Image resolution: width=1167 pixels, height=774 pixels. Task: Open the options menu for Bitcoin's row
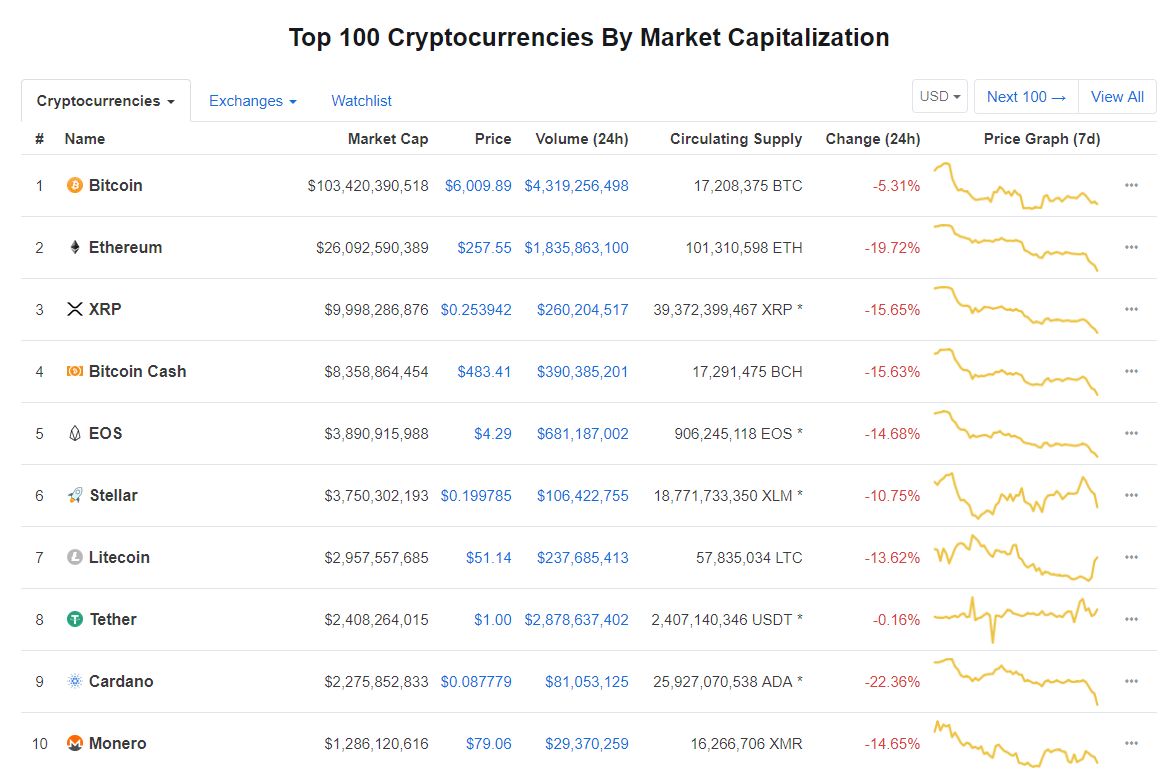(1131, 185)
